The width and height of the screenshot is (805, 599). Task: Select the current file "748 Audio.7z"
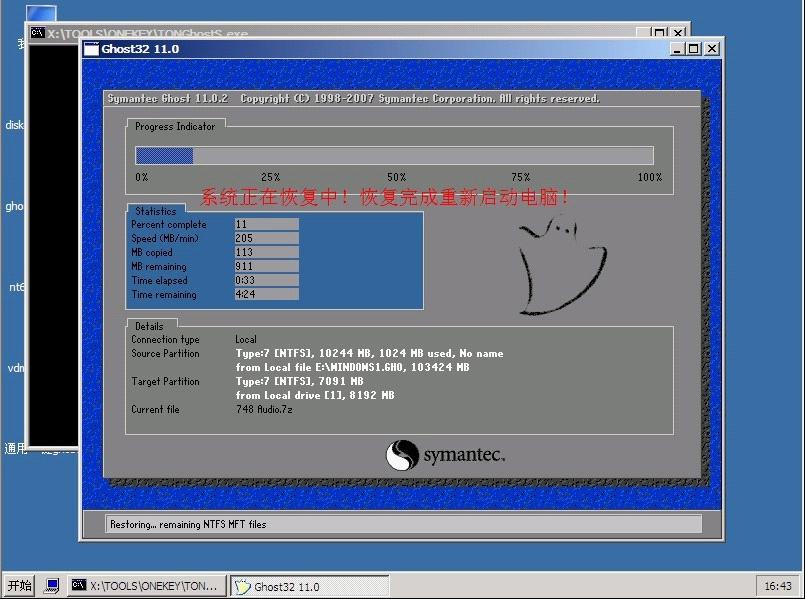click(x=264, y=409)
